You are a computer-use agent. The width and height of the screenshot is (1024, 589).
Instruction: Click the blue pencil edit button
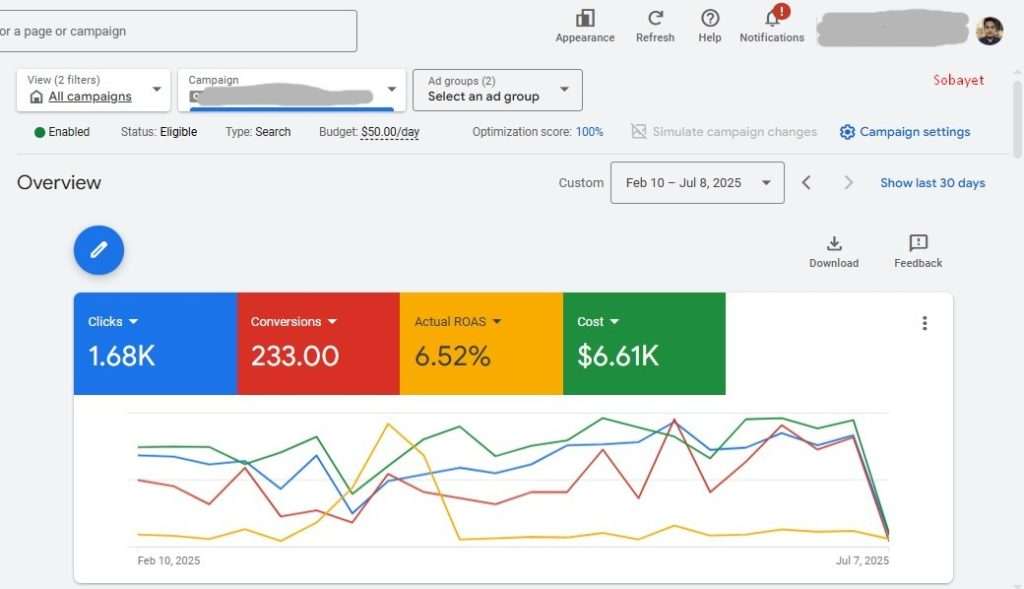click(98, 250)
